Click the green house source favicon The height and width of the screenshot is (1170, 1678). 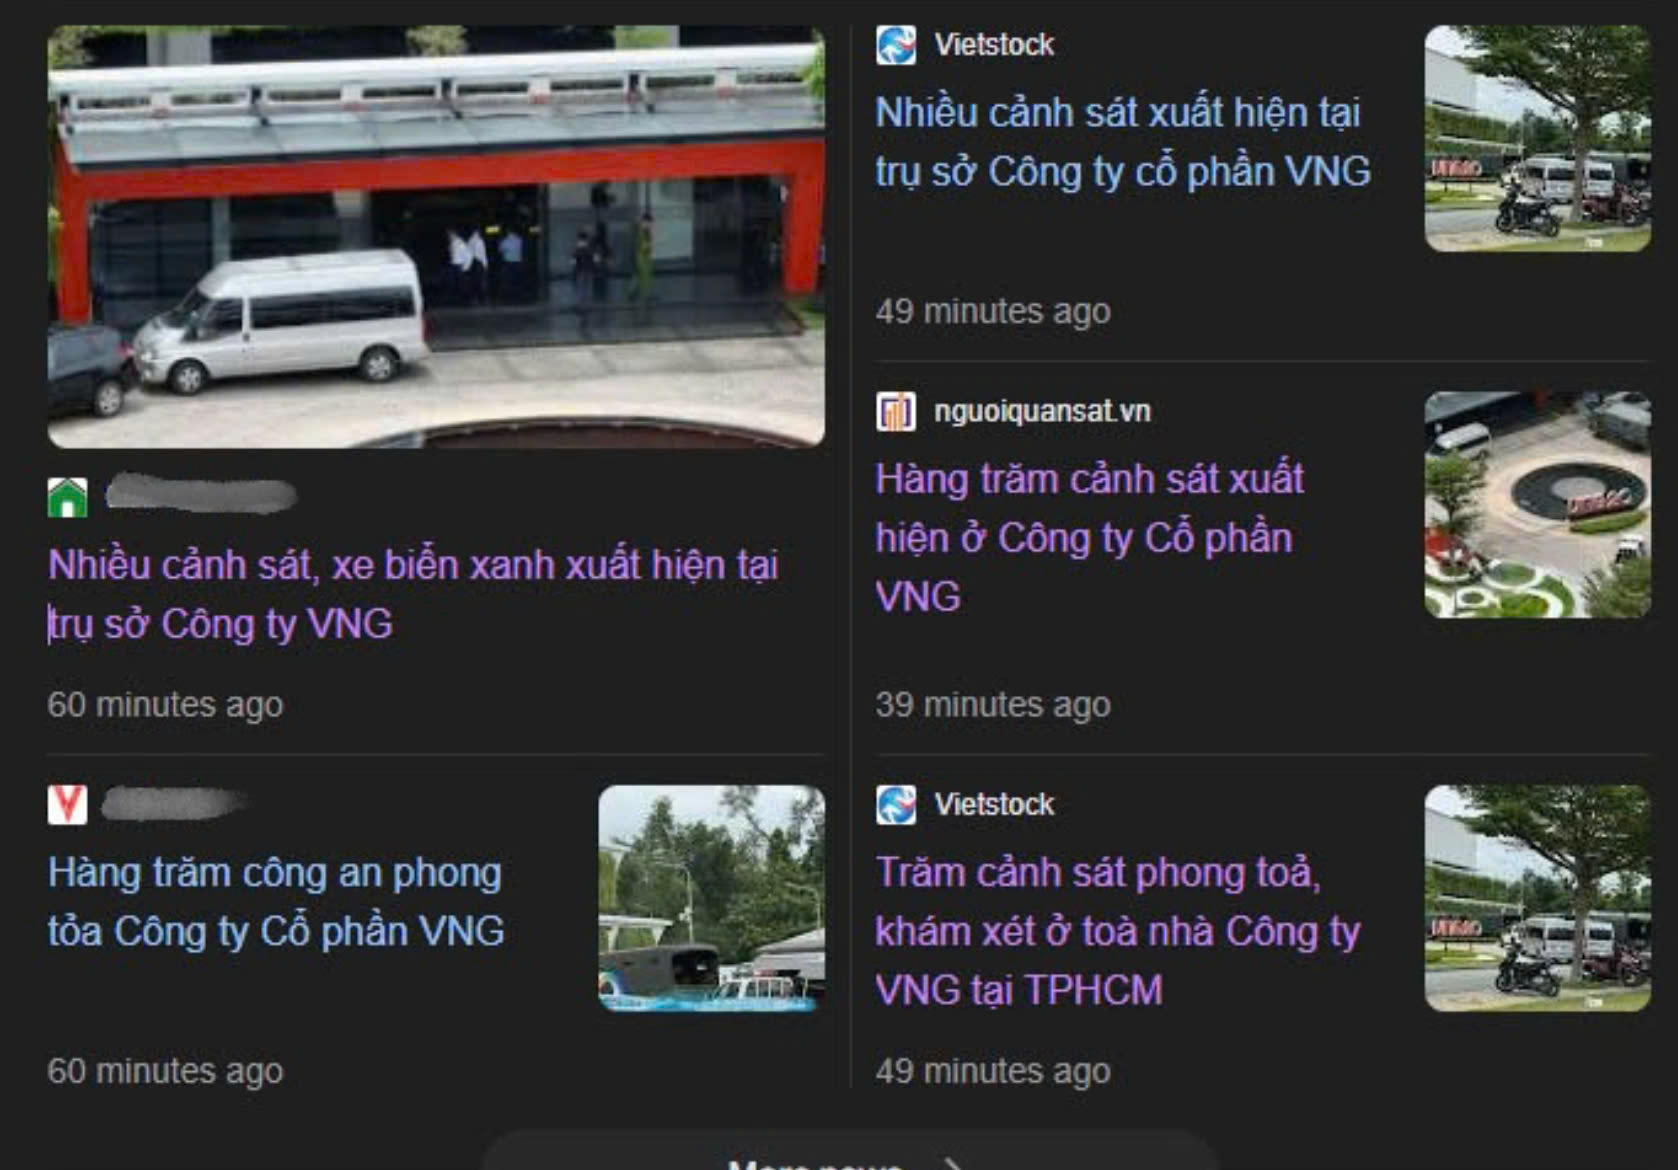click(68, 497)
